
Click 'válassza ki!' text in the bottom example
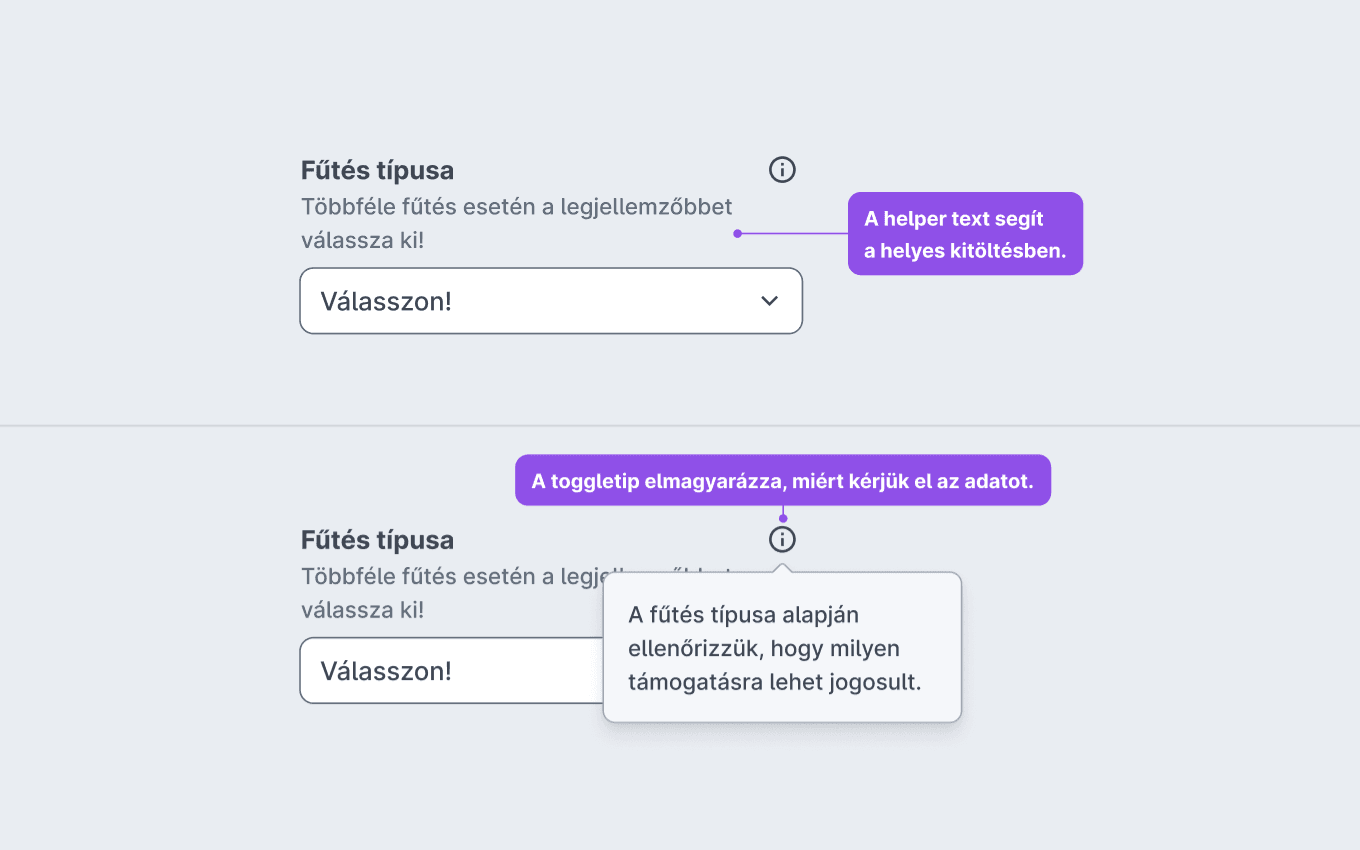362,611
